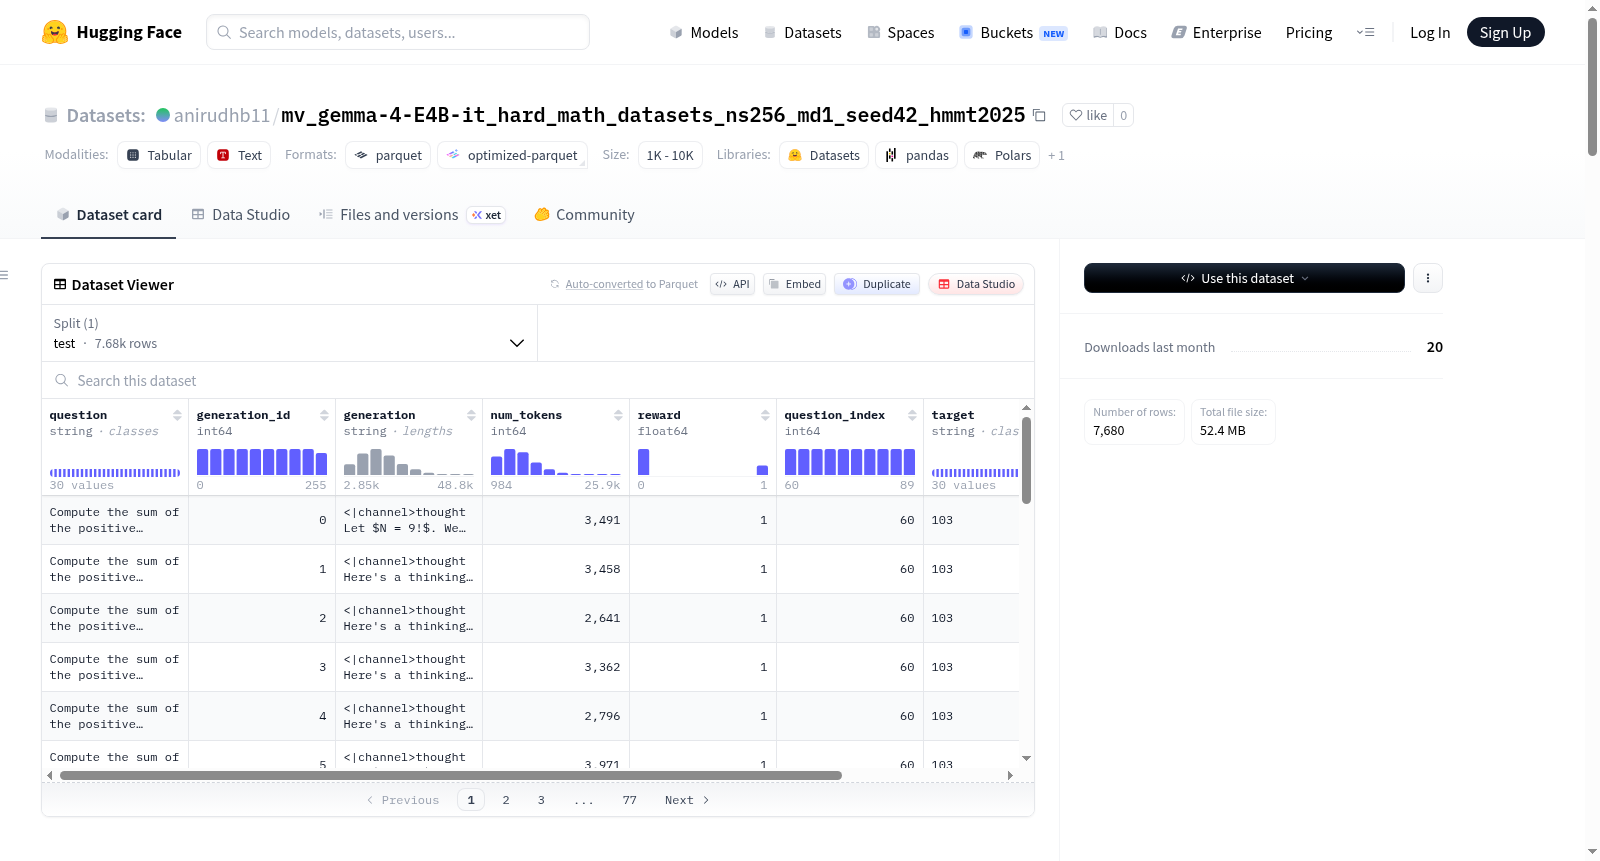Like this dataset with the heart button

1088,115
